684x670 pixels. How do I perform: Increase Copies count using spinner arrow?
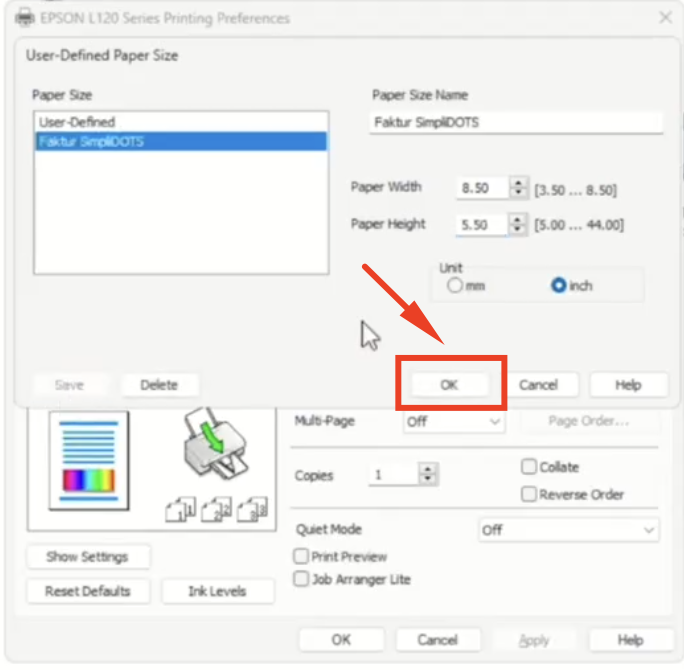click(428, 470)
